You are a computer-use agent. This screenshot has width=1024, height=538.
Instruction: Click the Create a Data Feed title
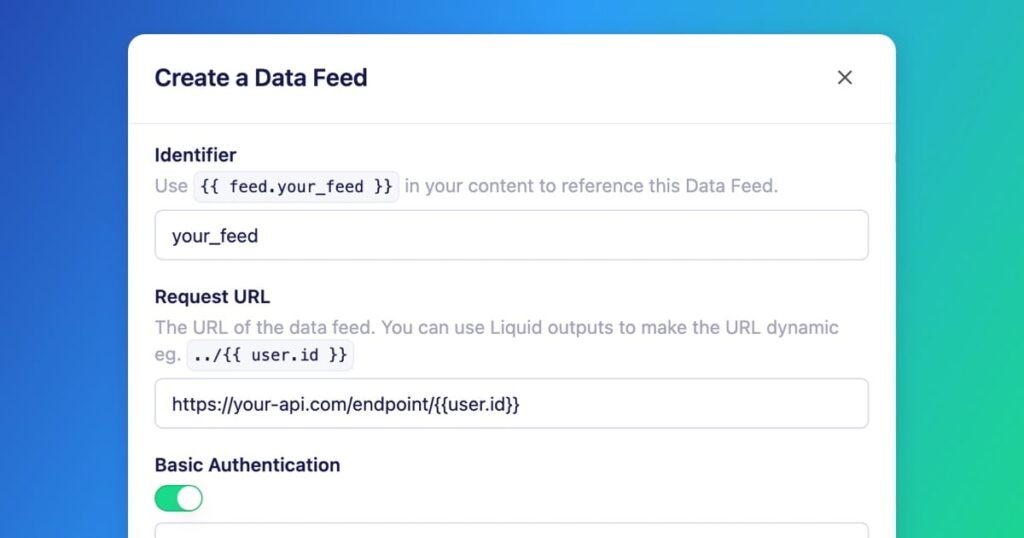tap(261, 78)
